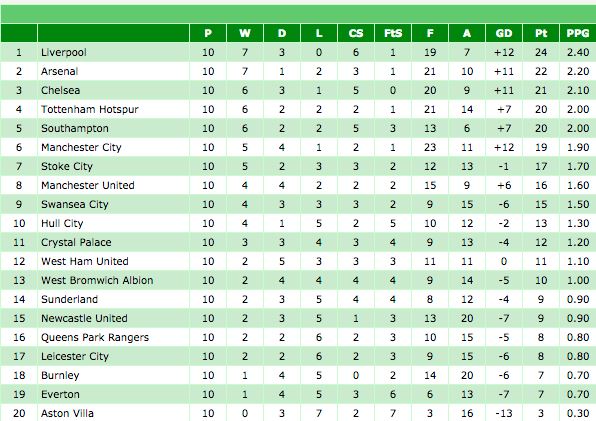Click Southampton's +7 goal difference cell
596x421 pixels.
point(504,128)
